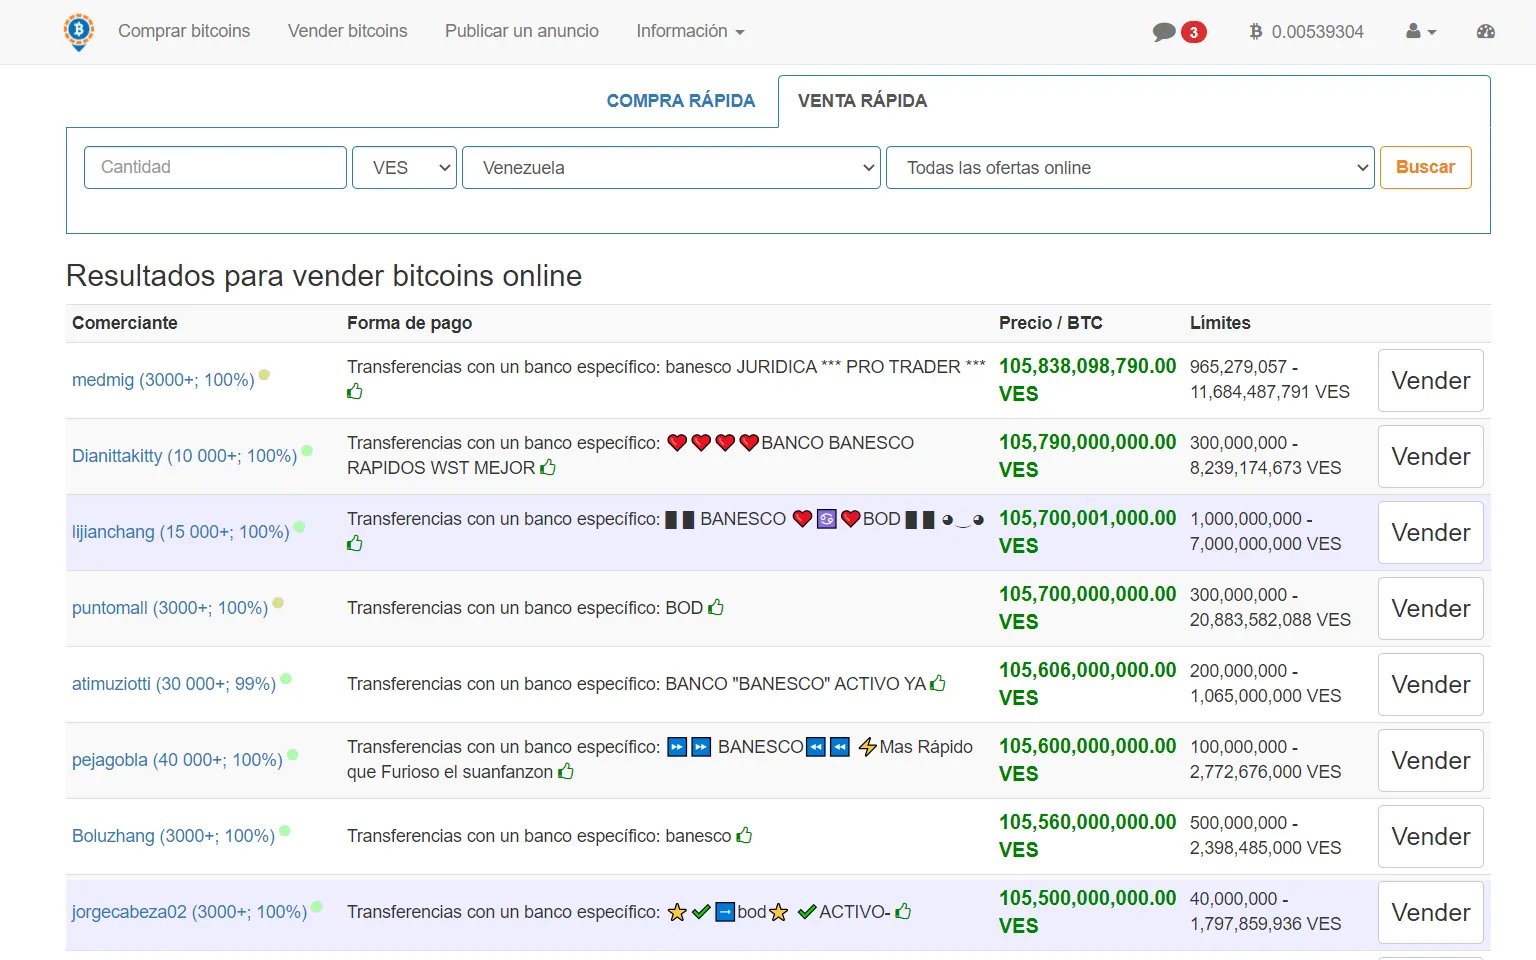1536x960 pixels.
Task: Focus the Cantidad amount field
Action: [x=215, y=167]
